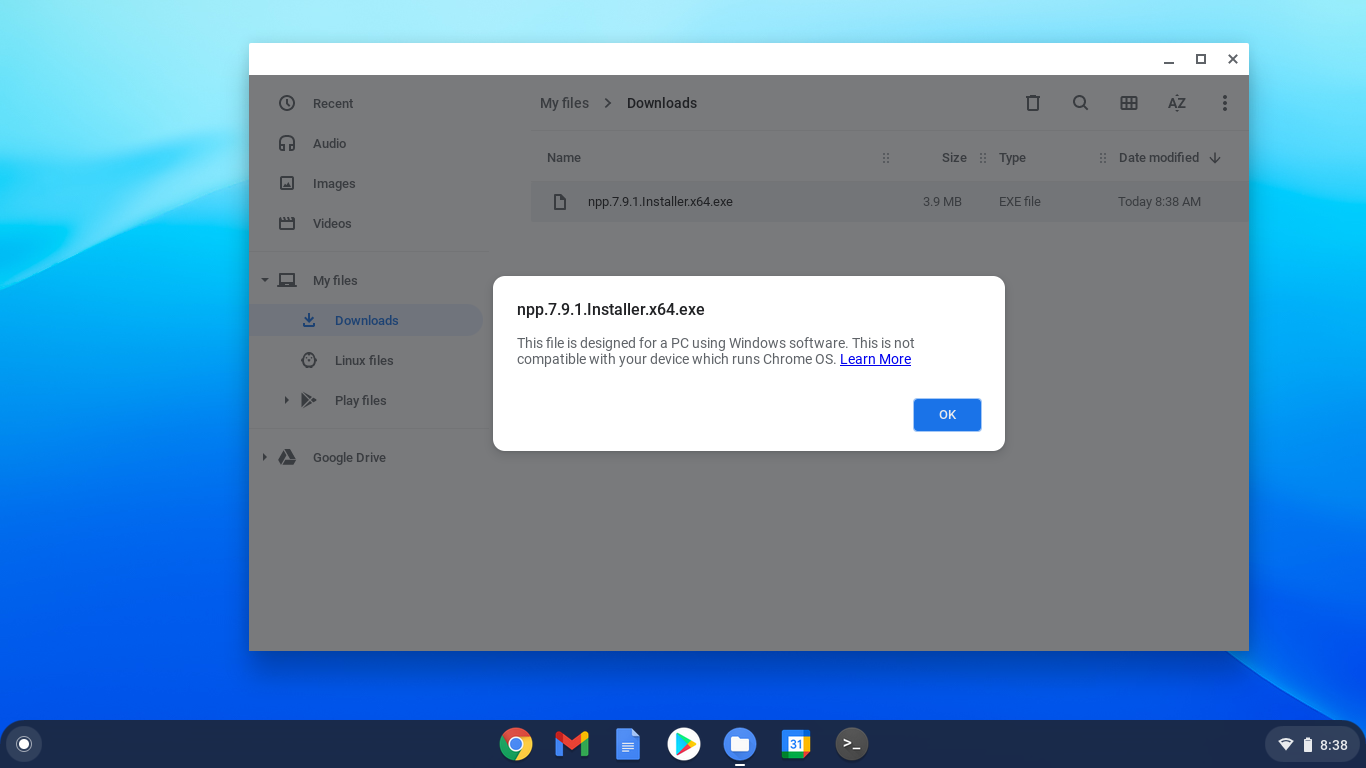Viewport: 1366px width, 768px height.
Task: Open Google Calendar from the shelf
Action: [x=796, y=744]
